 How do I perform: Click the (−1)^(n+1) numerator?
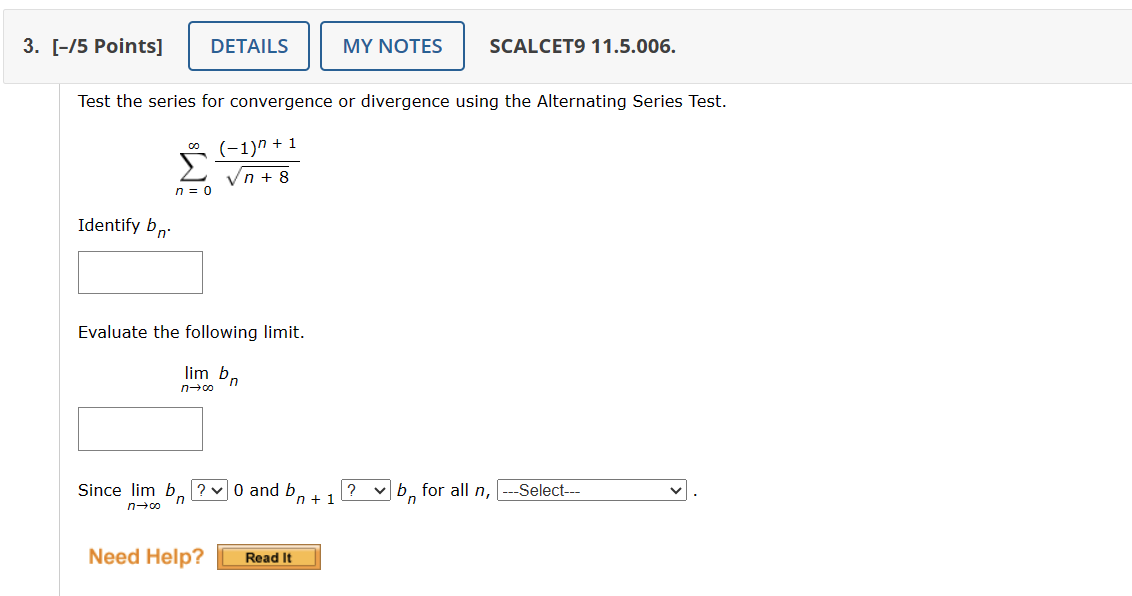tap(257, 146)
